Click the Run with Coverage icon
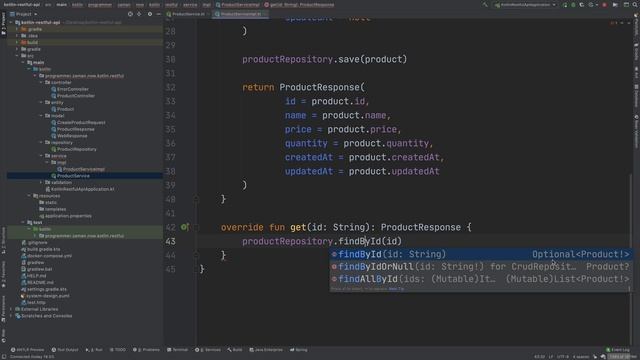Screen dimensions: 640x360 coord(582,5)
